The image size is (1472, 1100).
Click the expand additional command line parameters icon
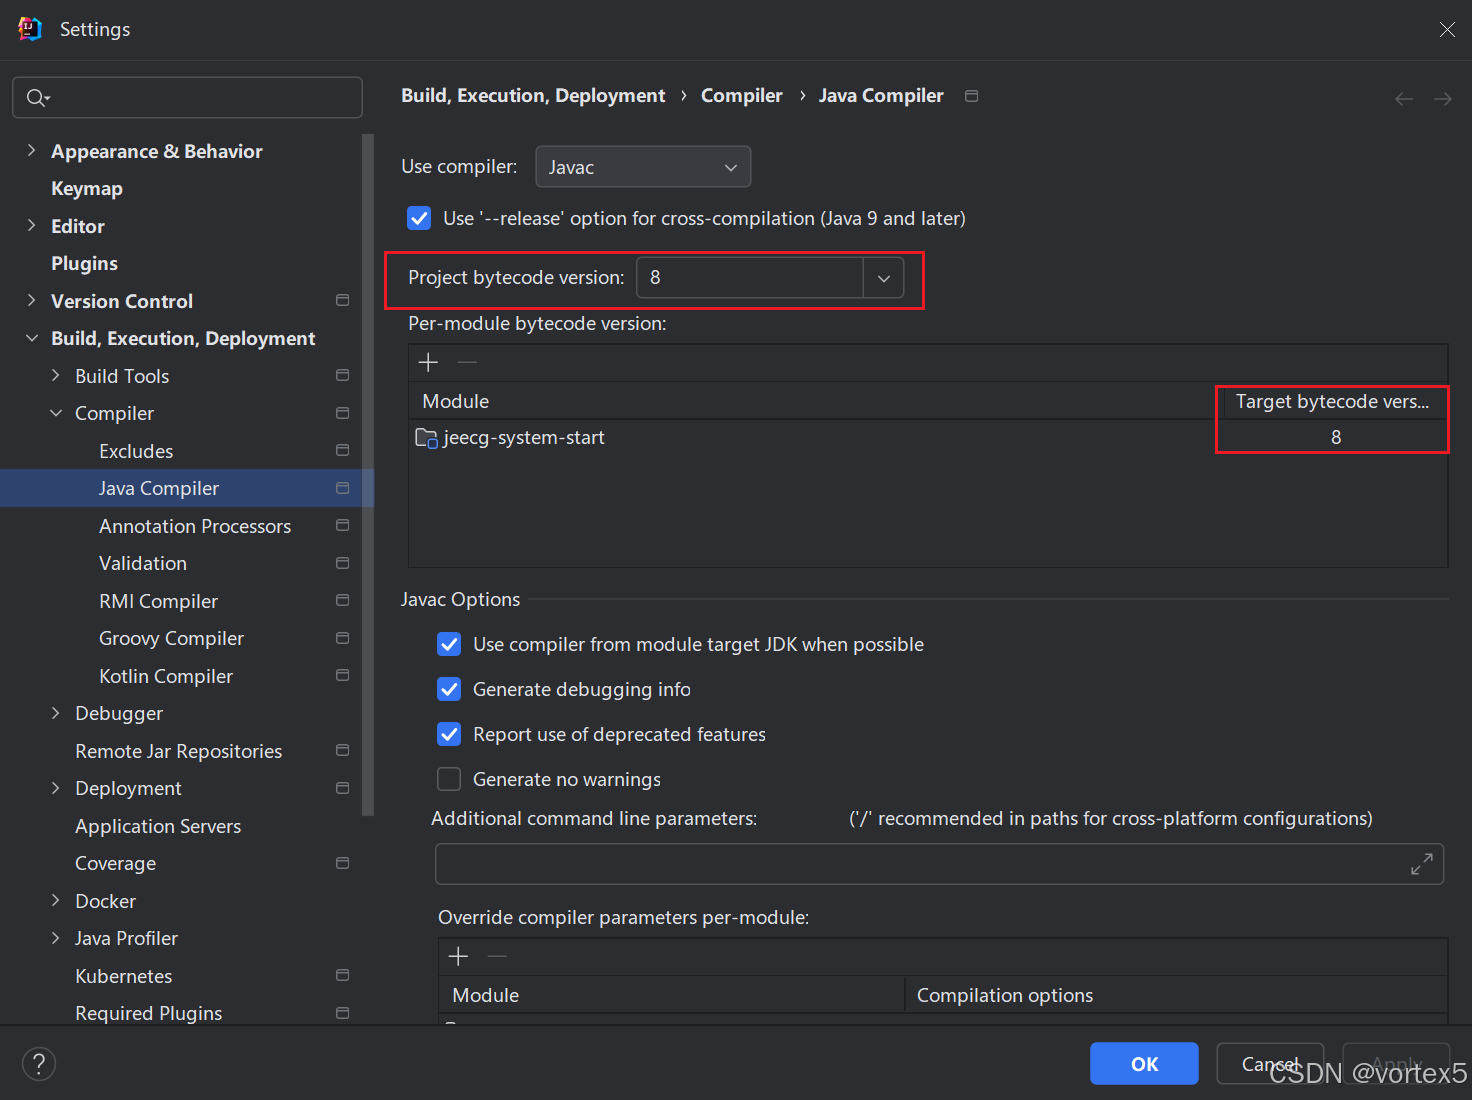[1421, 864]
